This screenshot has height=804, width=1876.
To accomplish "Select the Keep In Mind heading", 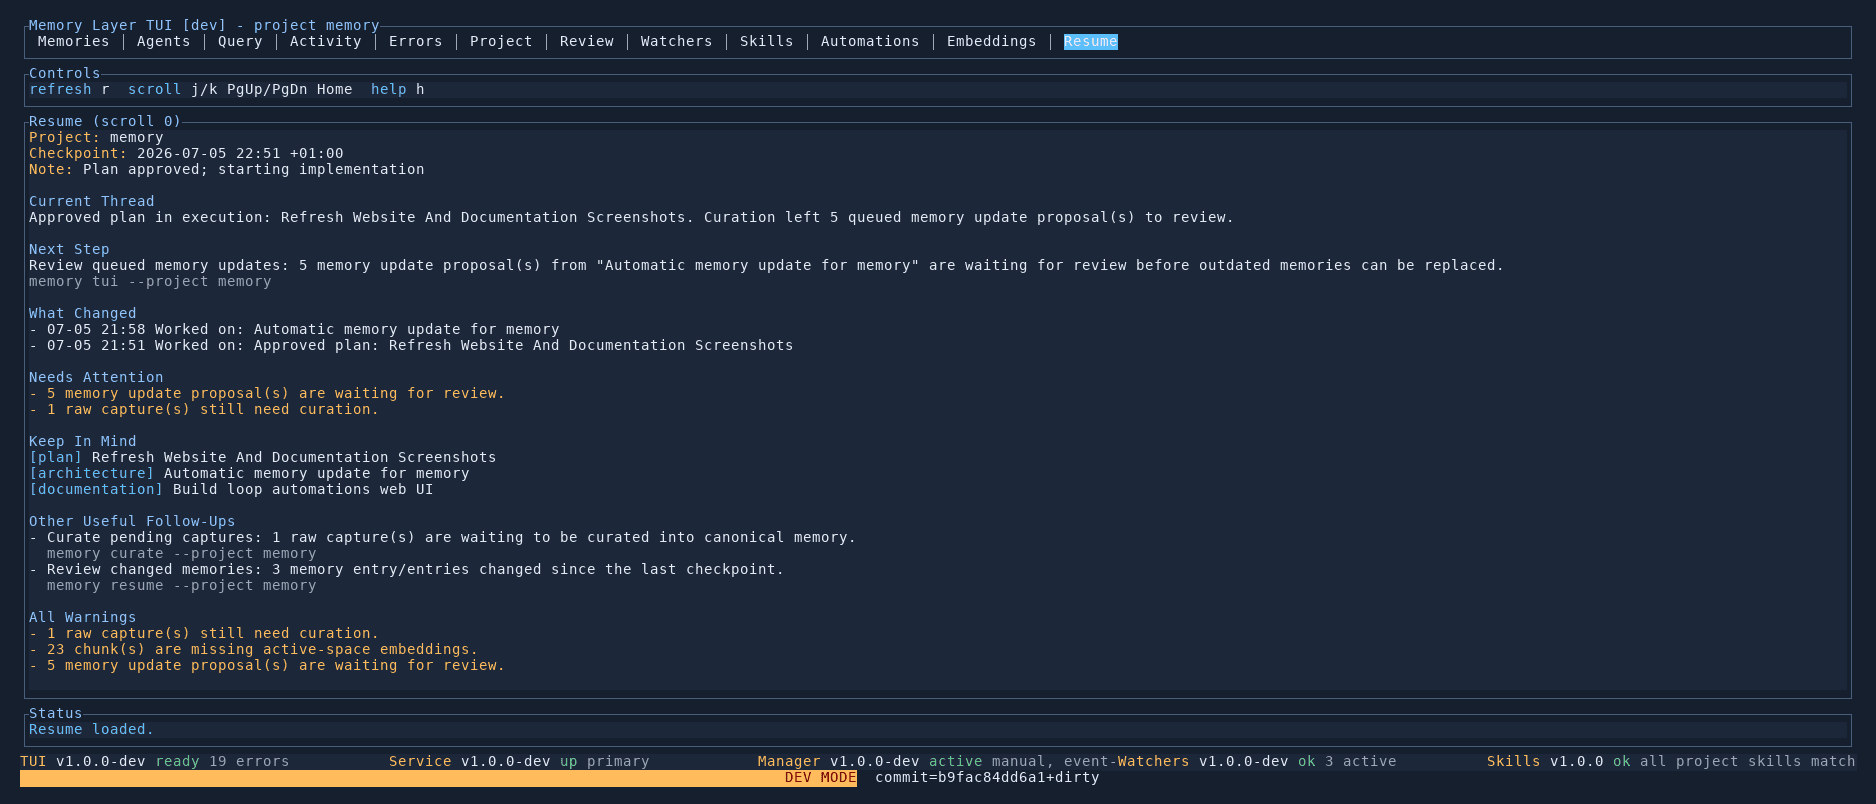I will coord(82,441).
